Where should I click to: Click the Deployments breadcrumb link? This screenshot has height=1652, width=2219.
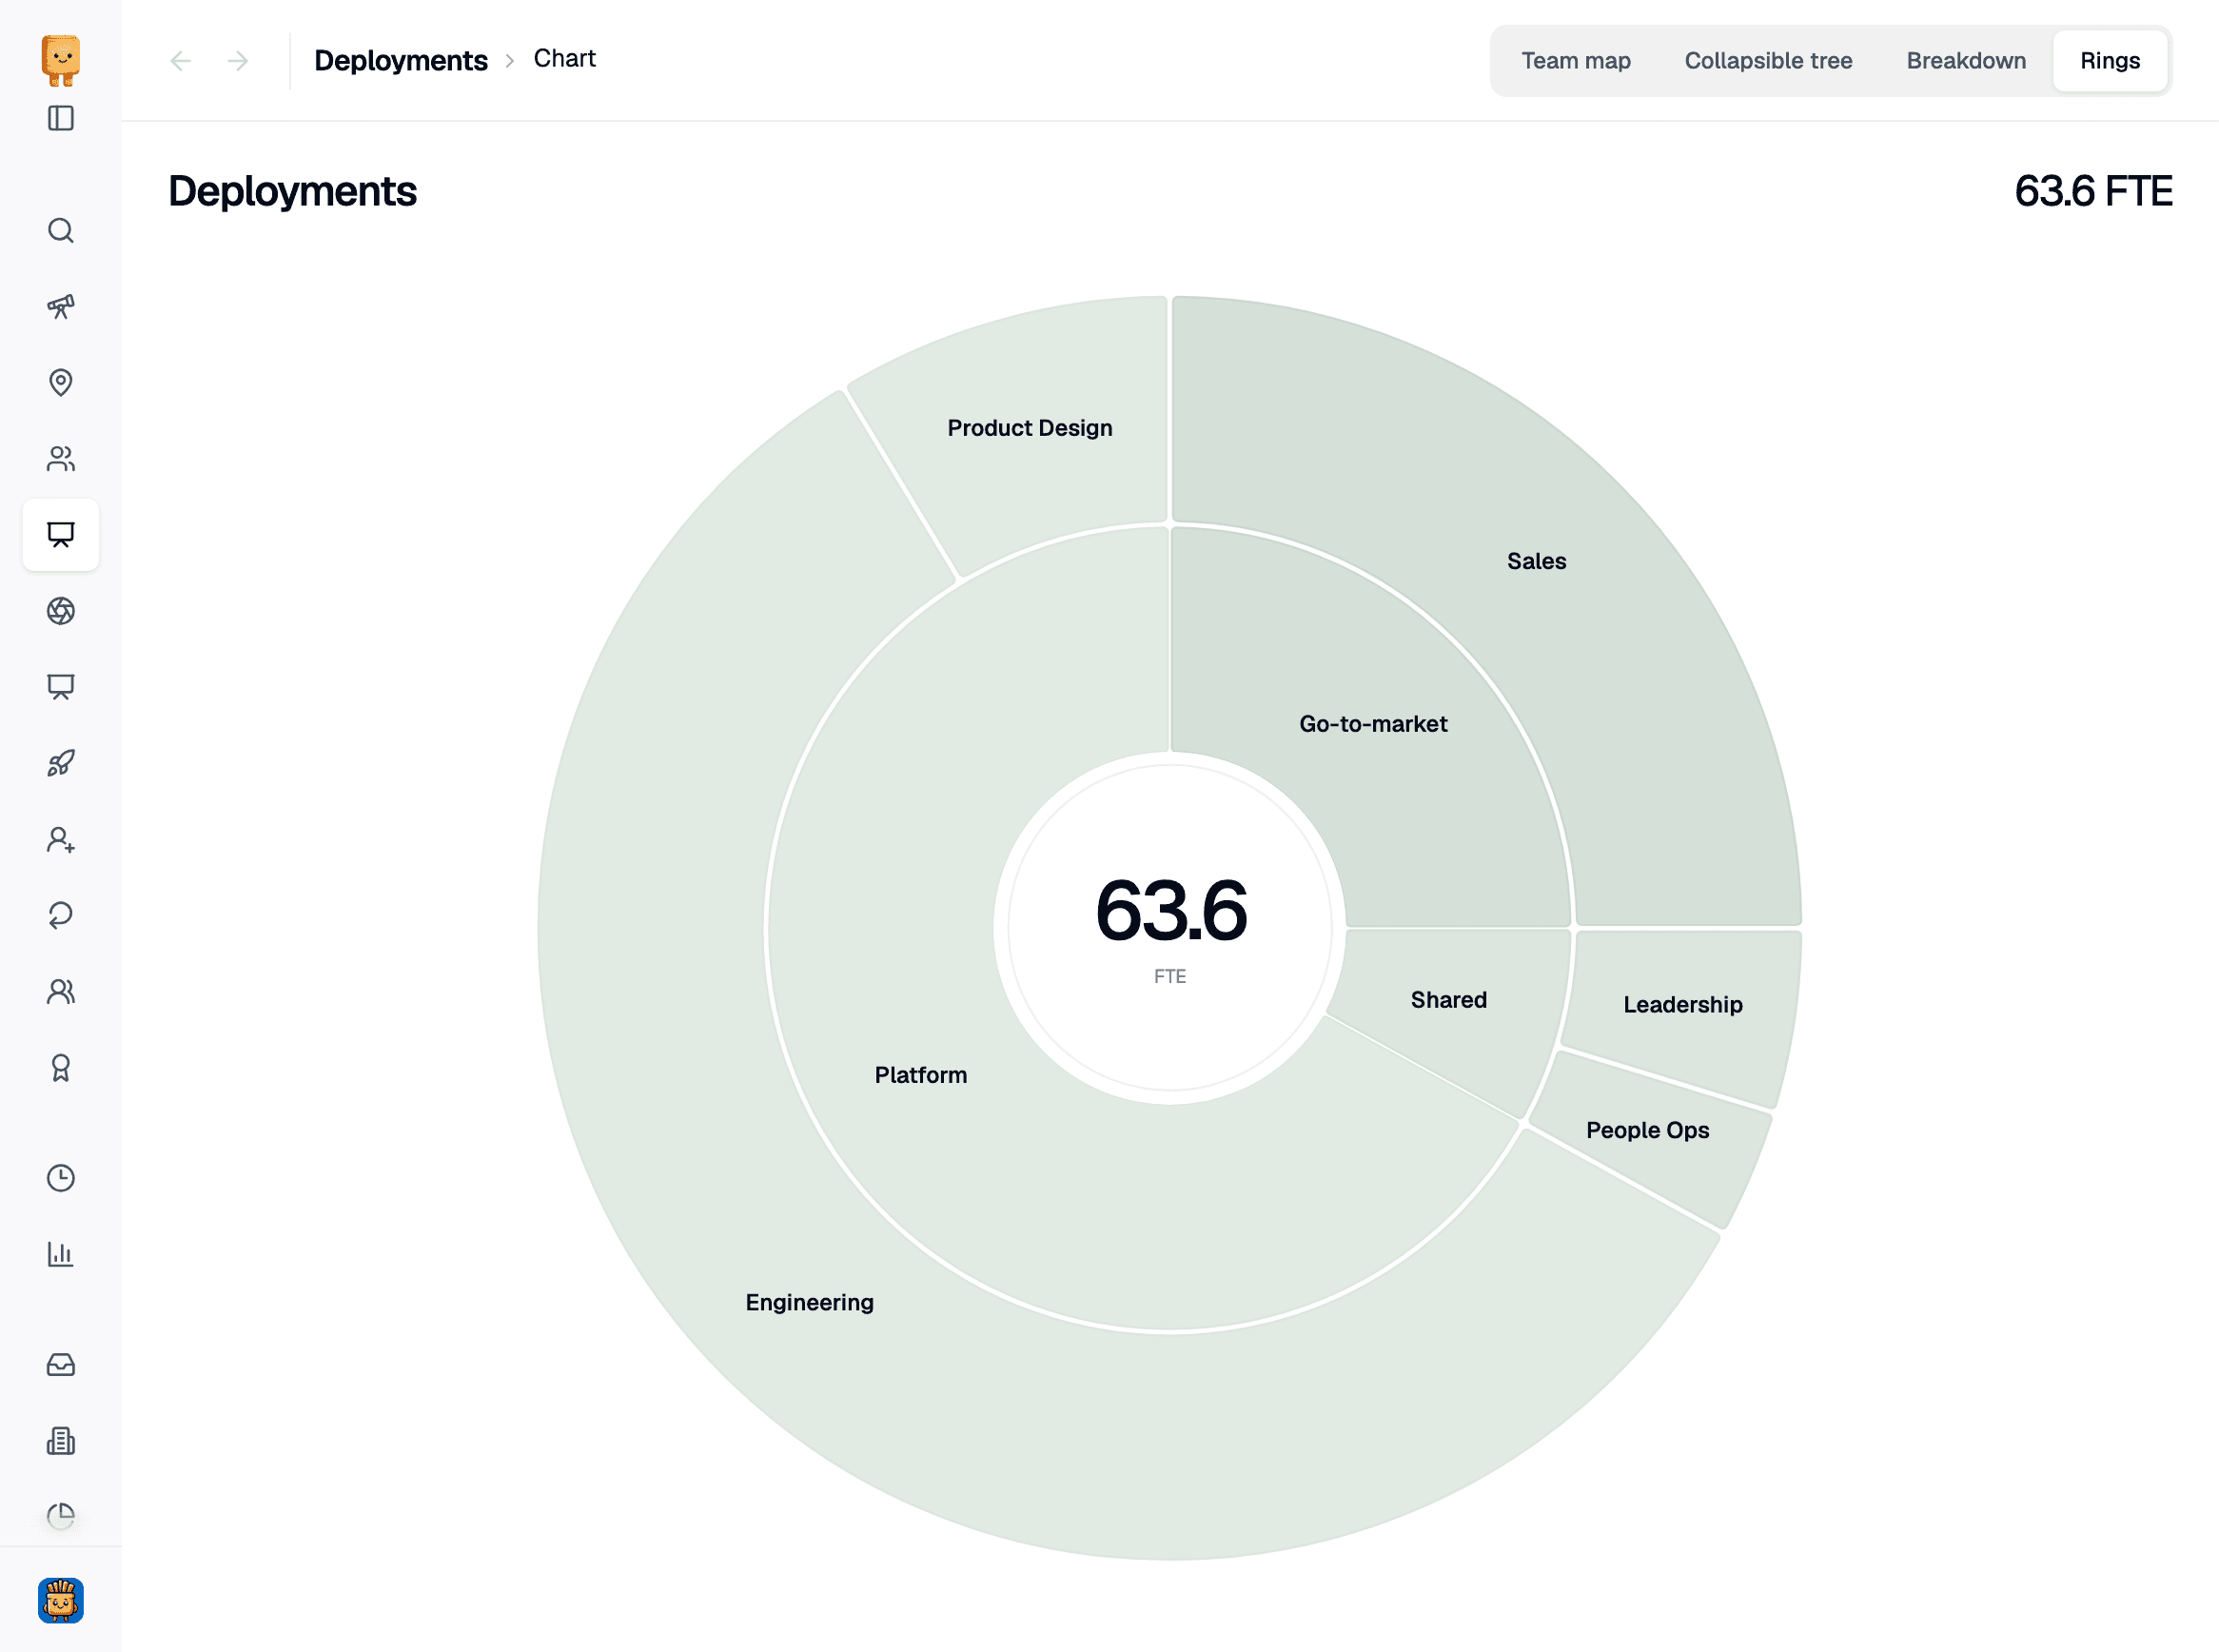[x=401, y=60]
